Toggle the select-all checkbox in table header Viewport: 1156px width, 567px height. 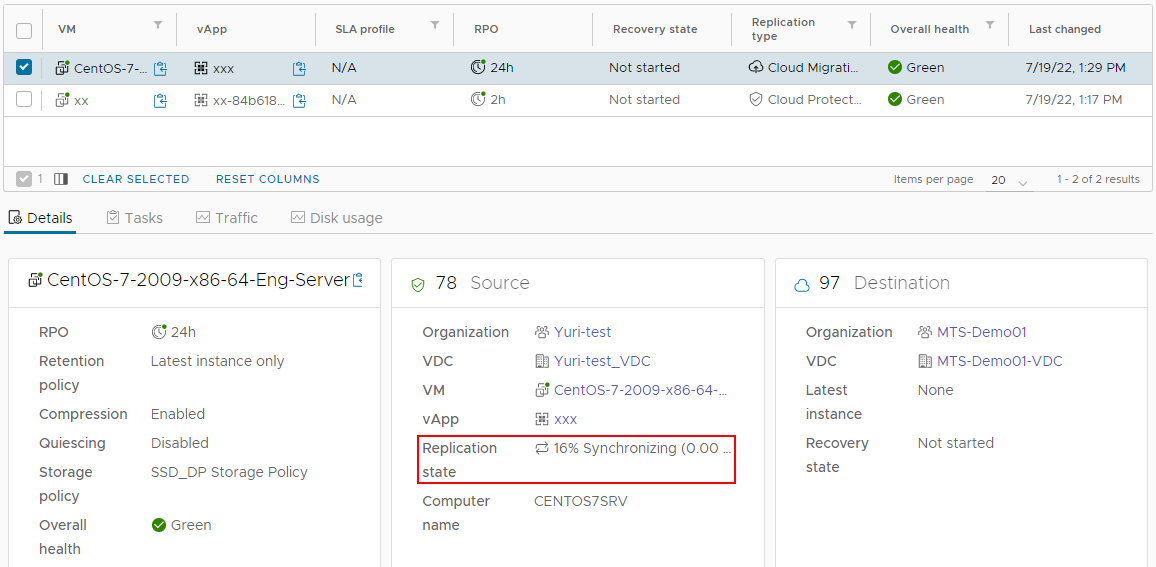pos(24,30)
